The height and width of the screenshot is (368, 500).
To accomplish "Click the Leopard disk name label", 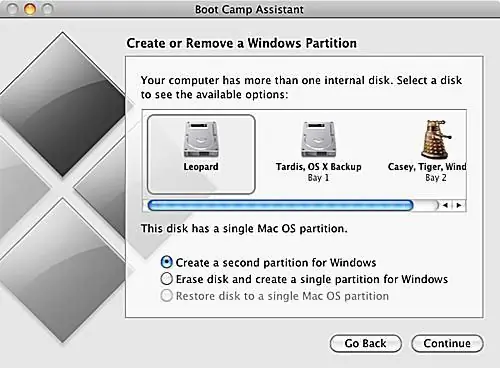I will (x=201, y=167).
